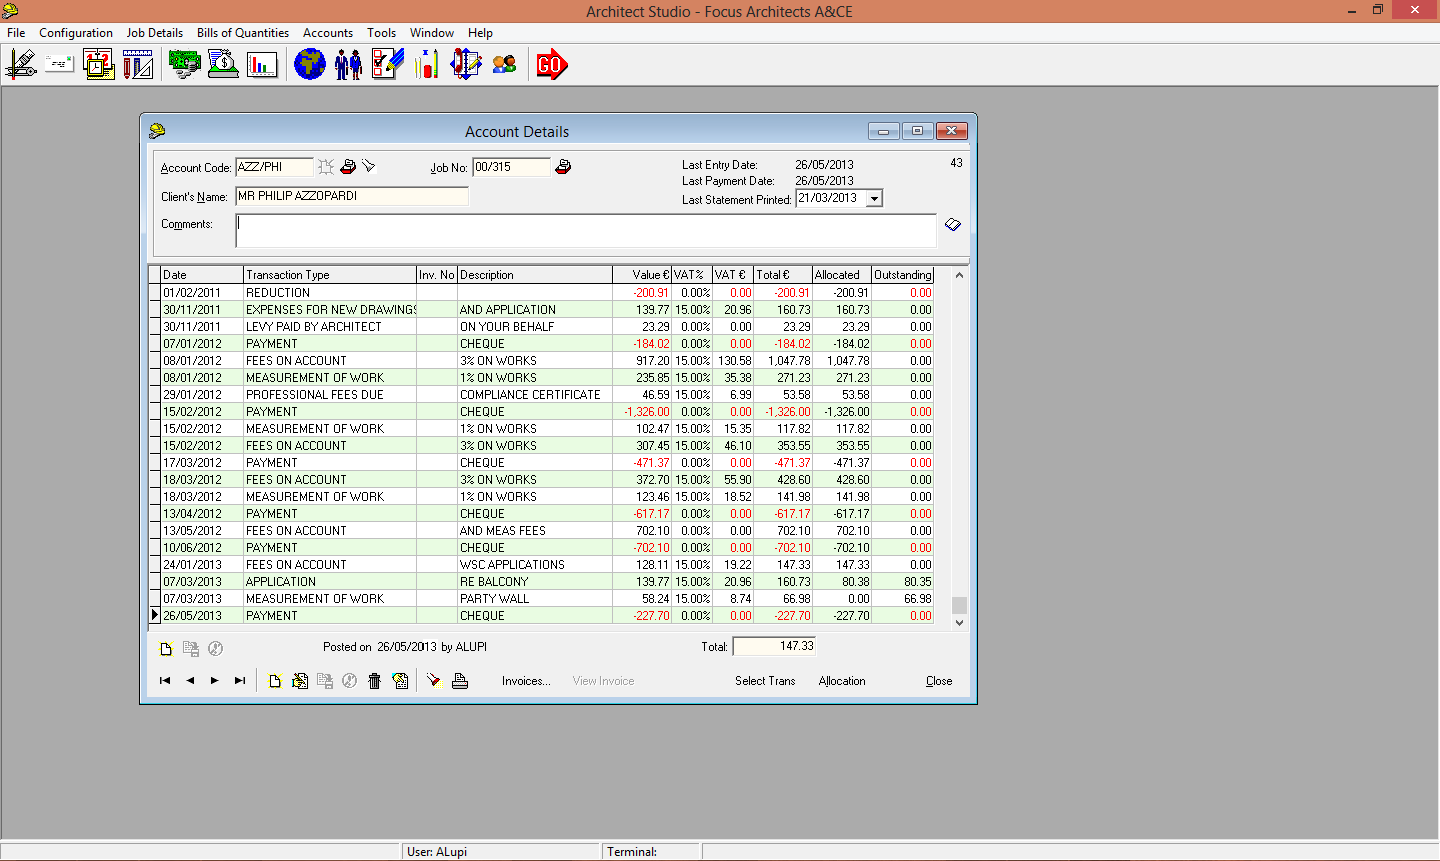1440x861 pixels.
Task: Open the green banknotes money icon
Action: pos(185,65)
